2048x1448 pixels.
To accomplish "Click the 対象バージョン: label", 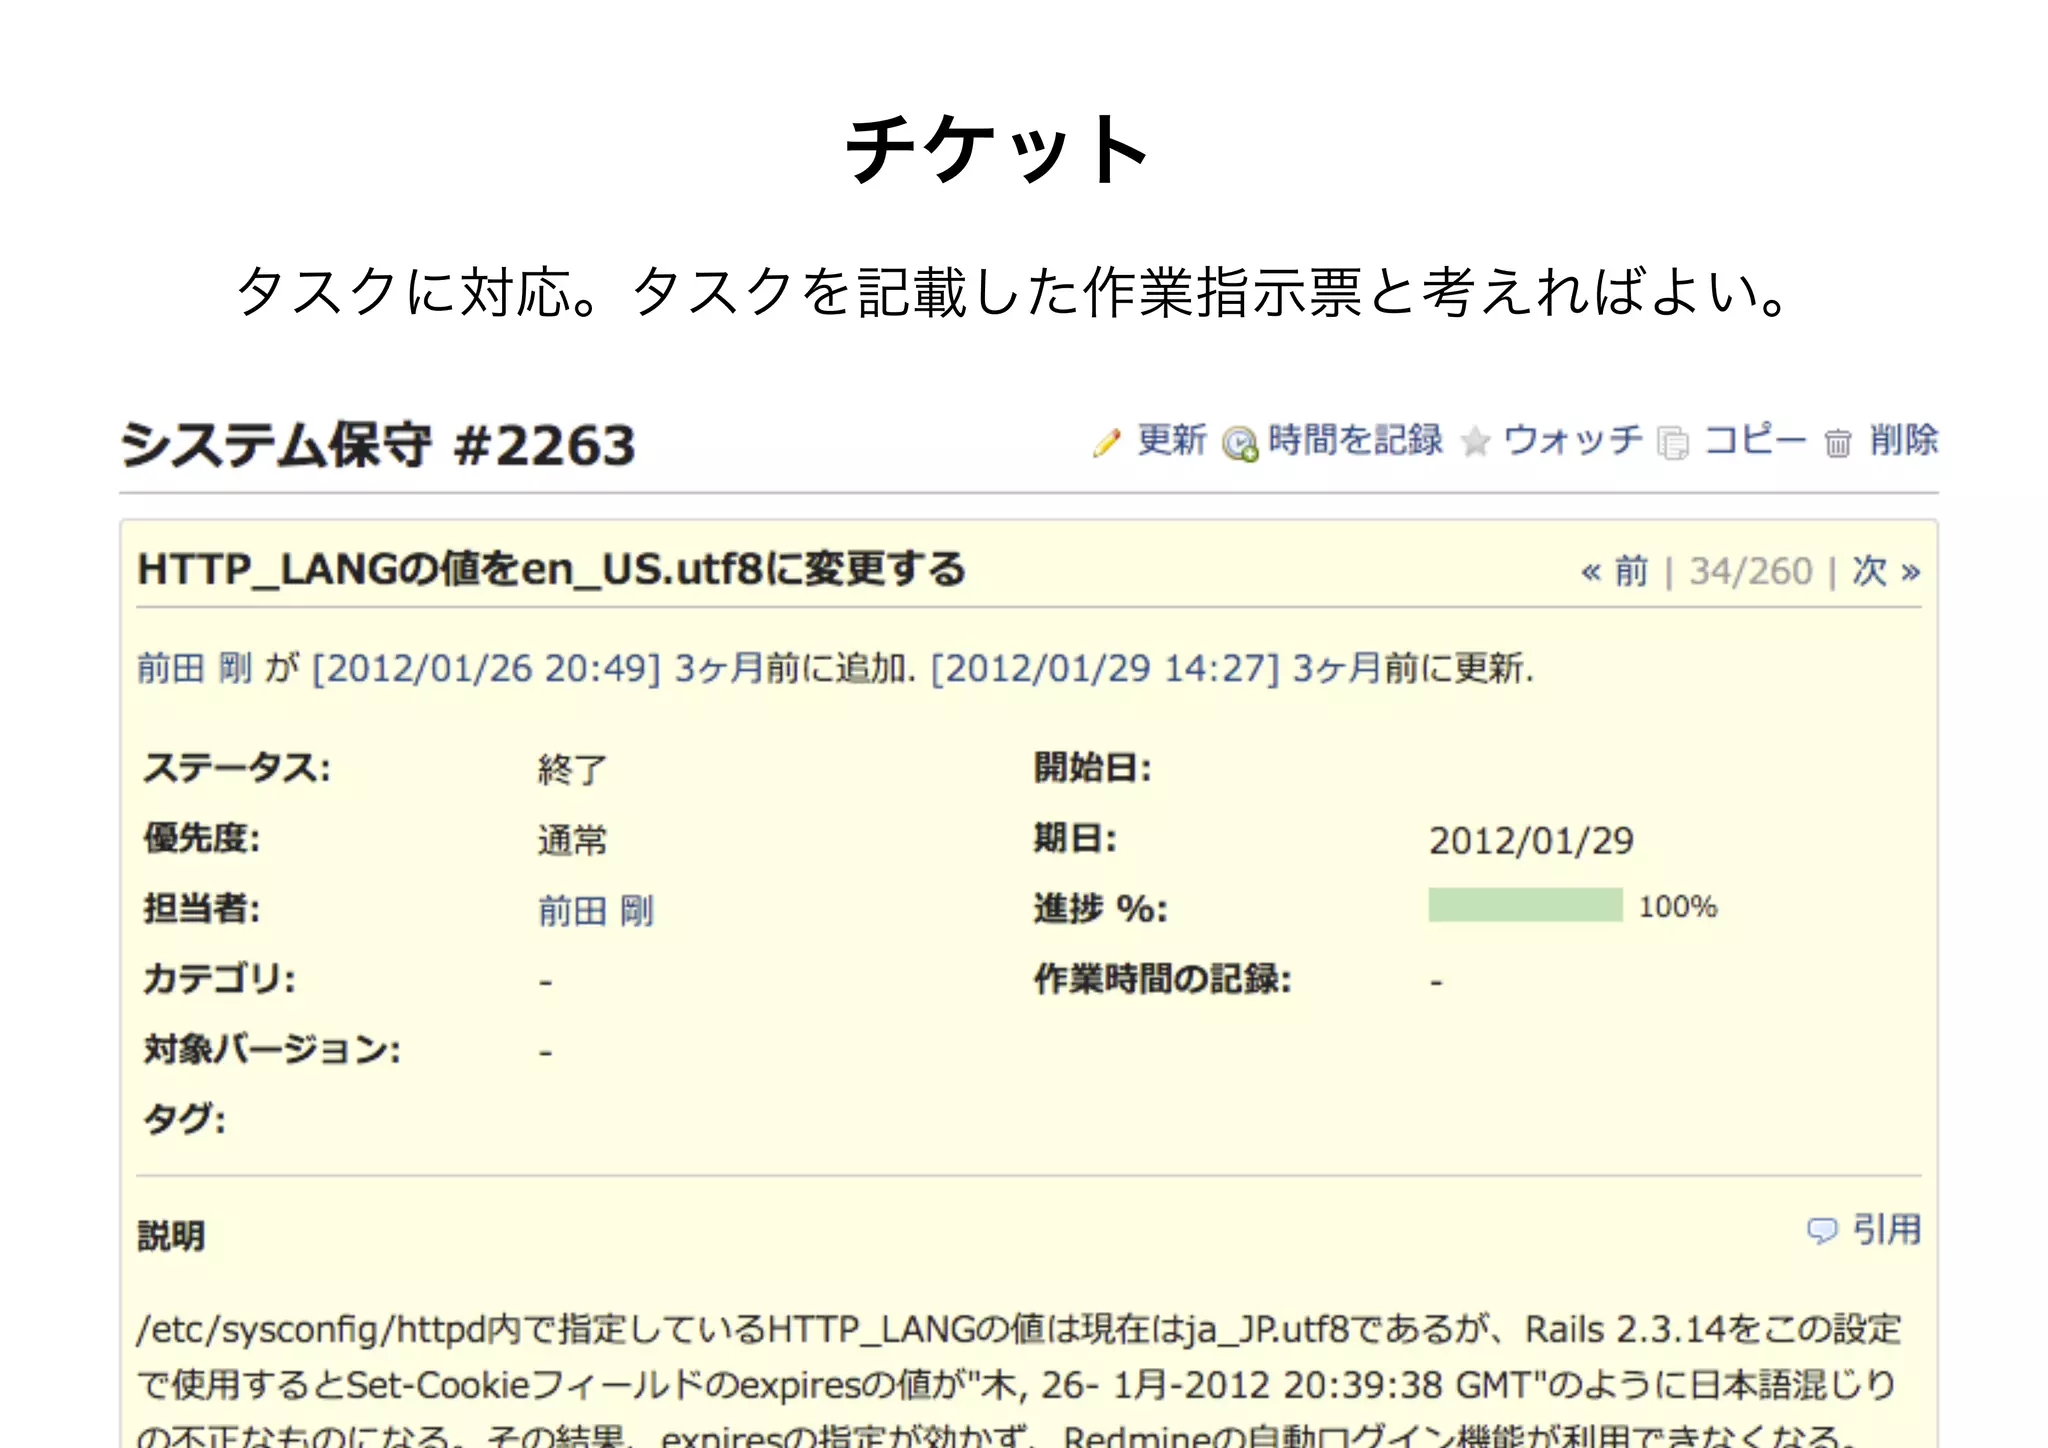I will (272, 1049).
